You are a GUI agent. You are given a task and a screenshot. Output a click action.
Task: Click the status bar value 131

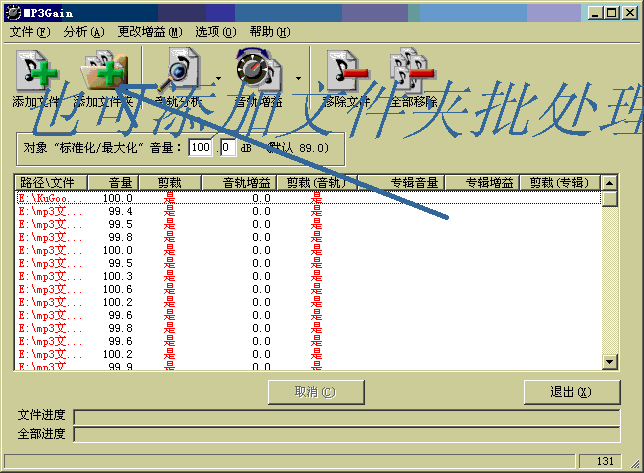tap(600, 461)
